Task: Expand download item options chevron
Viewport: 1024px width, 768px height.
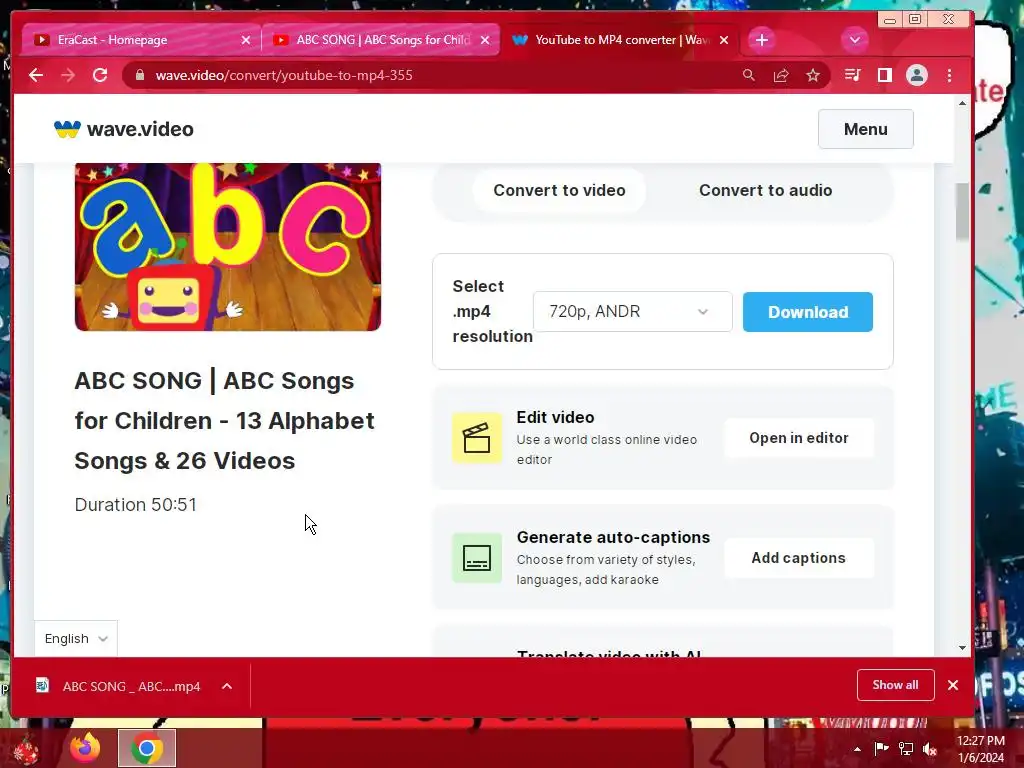Action: click(x=227, y=686)
